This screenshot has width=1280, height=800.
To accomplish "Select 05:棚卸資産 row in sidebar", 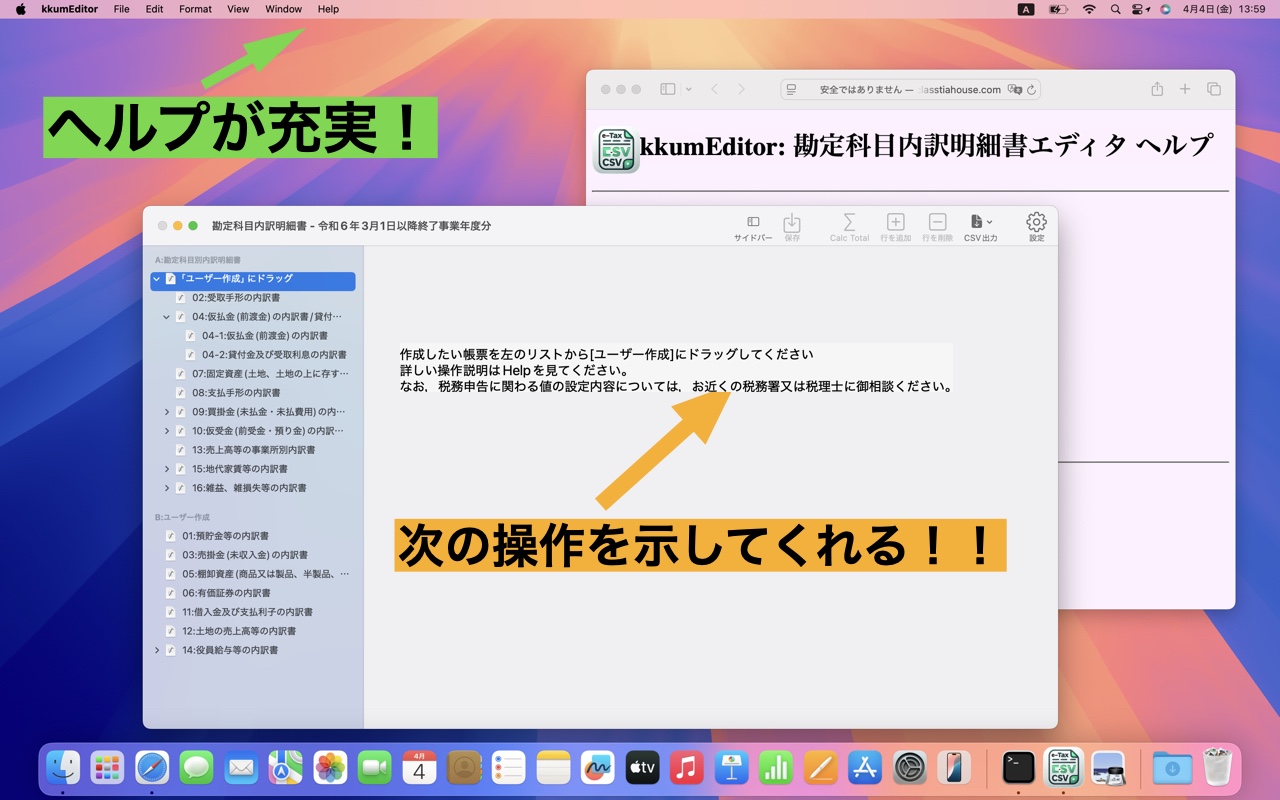I will (x=253, y=574).
